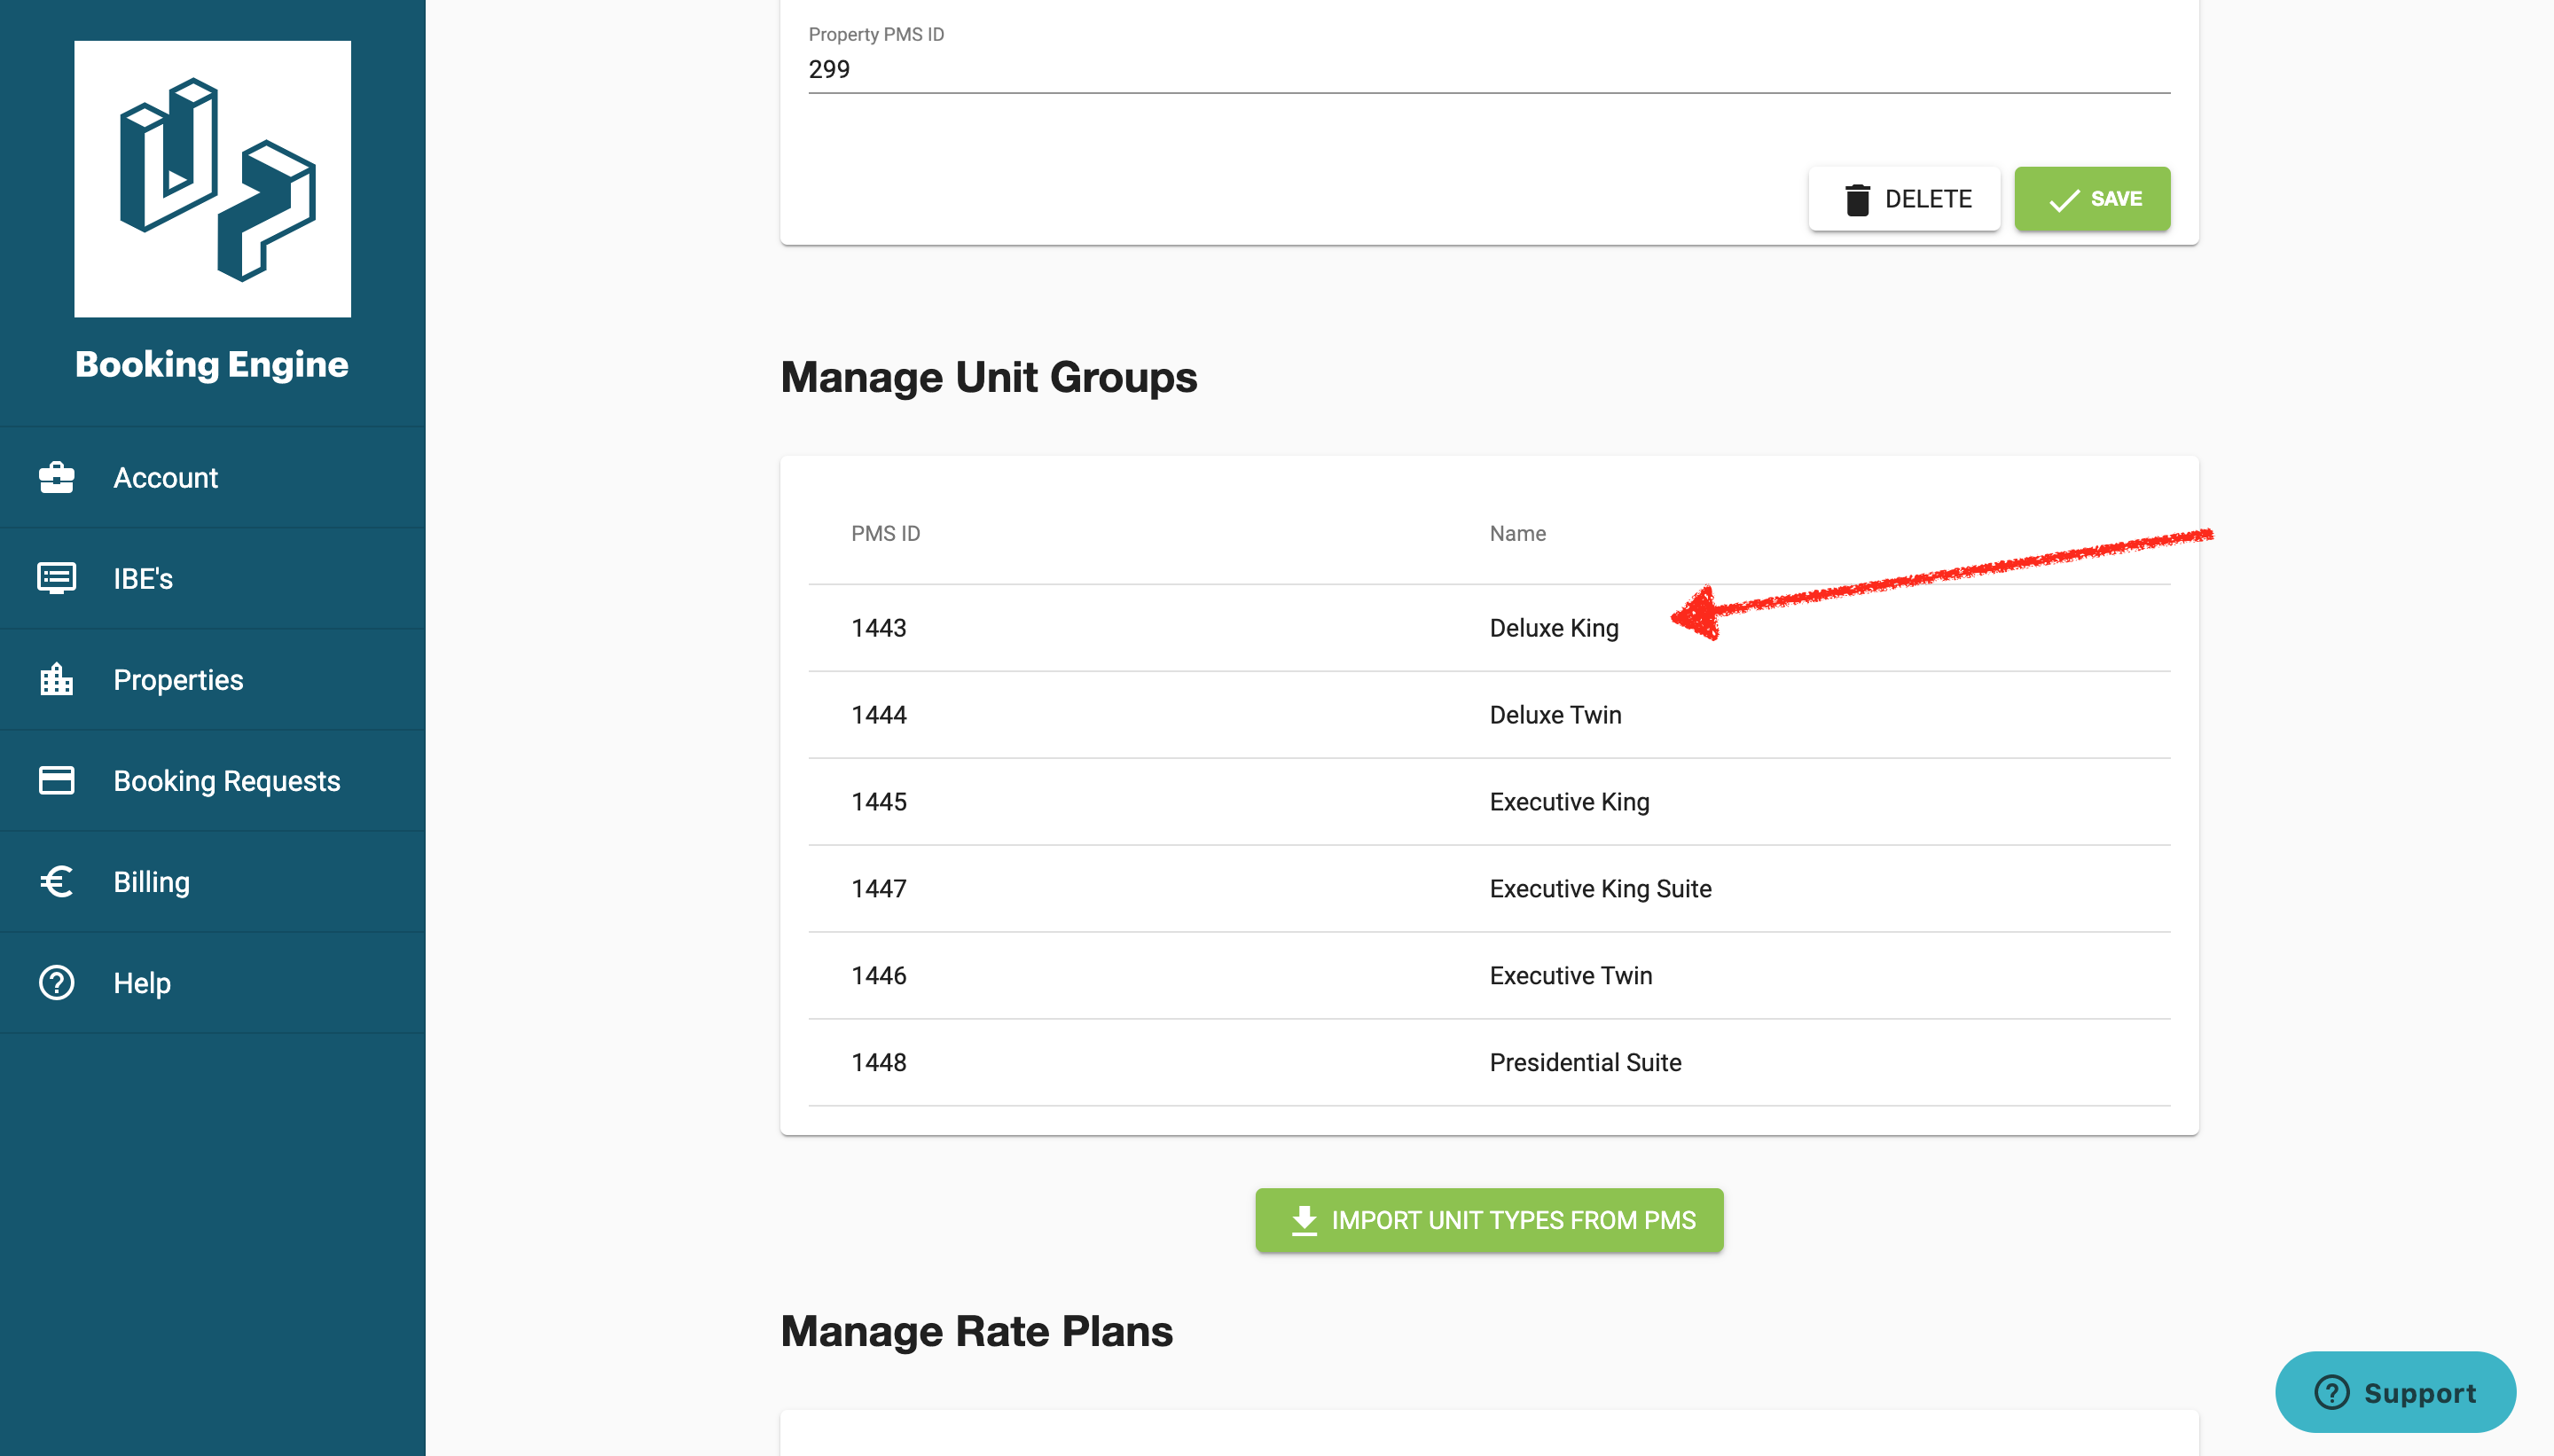
Task: Click the Booking Engine logo
Action: point(212,180)
